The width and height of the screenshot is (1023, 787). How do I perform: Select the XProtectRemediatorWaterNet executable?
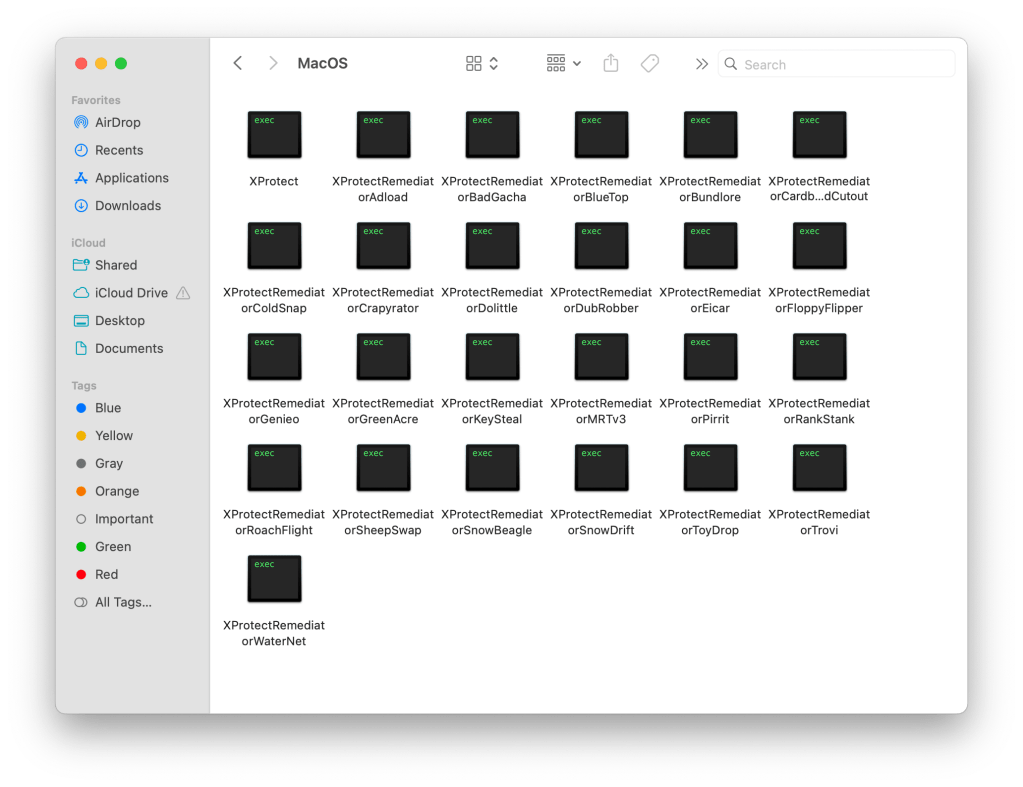tap(274, 578)
